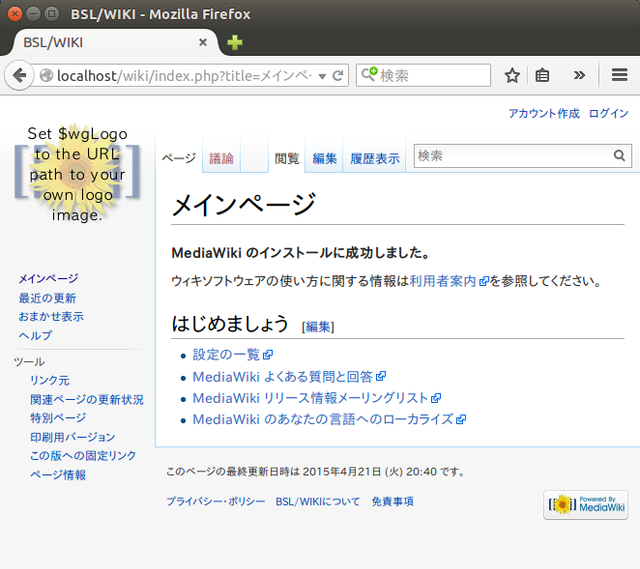Click the globe site identity icon

pyautogui.click(x=46, y=76)
